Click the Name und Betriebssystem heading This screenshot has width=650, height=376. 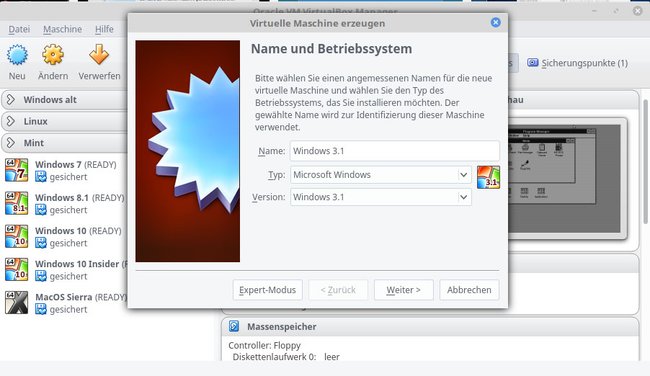[331, 49]
